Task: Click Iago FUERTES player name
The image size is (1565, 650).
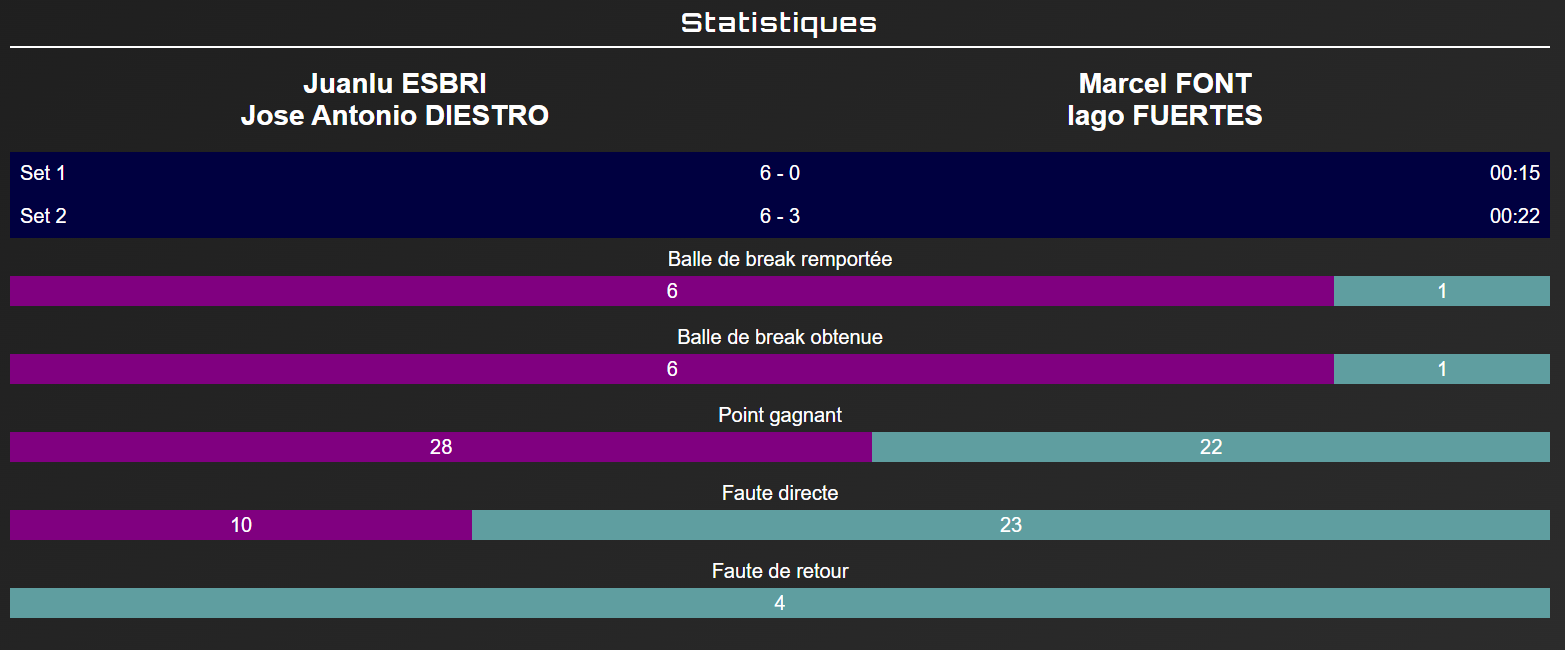Action: pyautogui.click(x=1165, y=116)
